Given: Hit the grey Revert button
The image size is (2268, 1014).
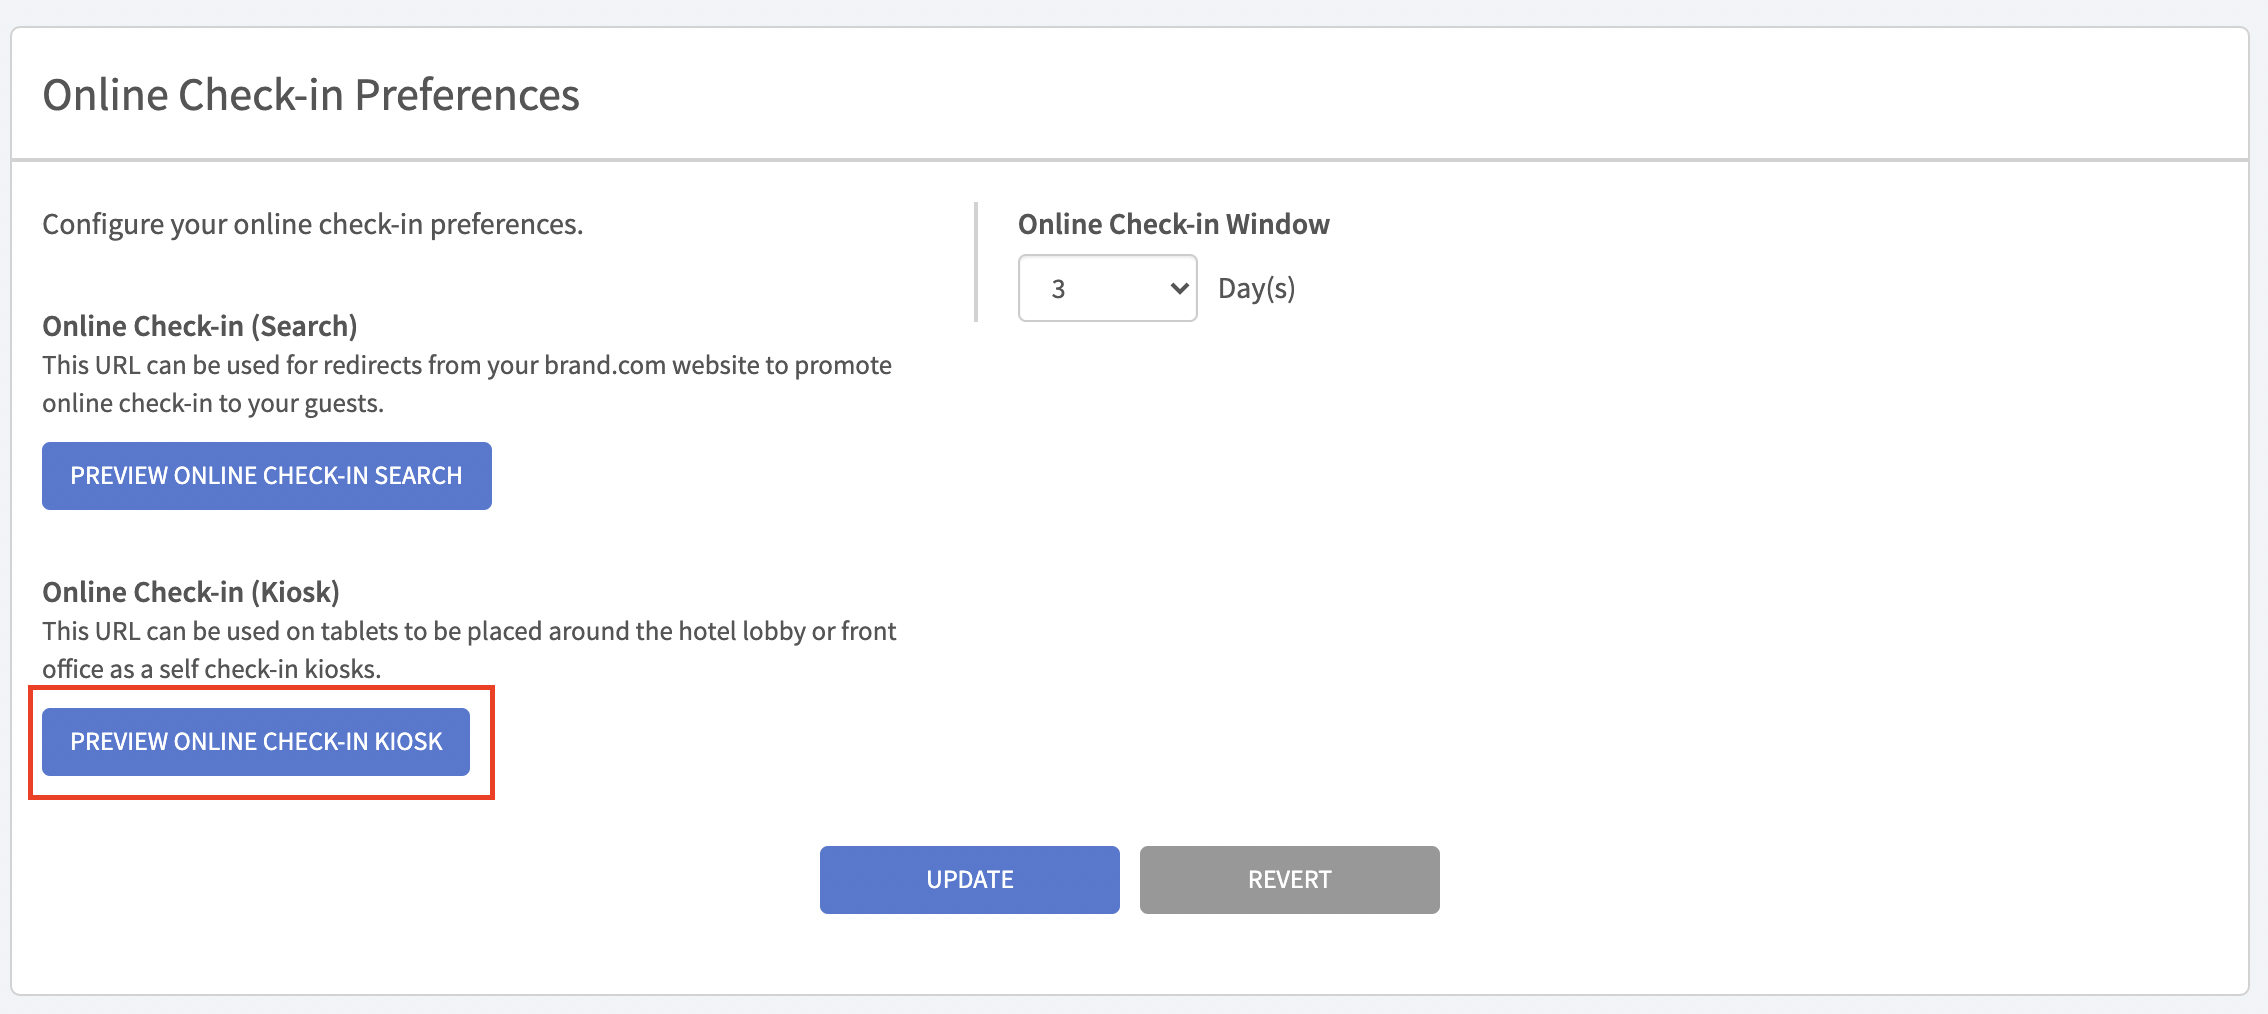Looking at the screenshot, I should coord(1289,880).
